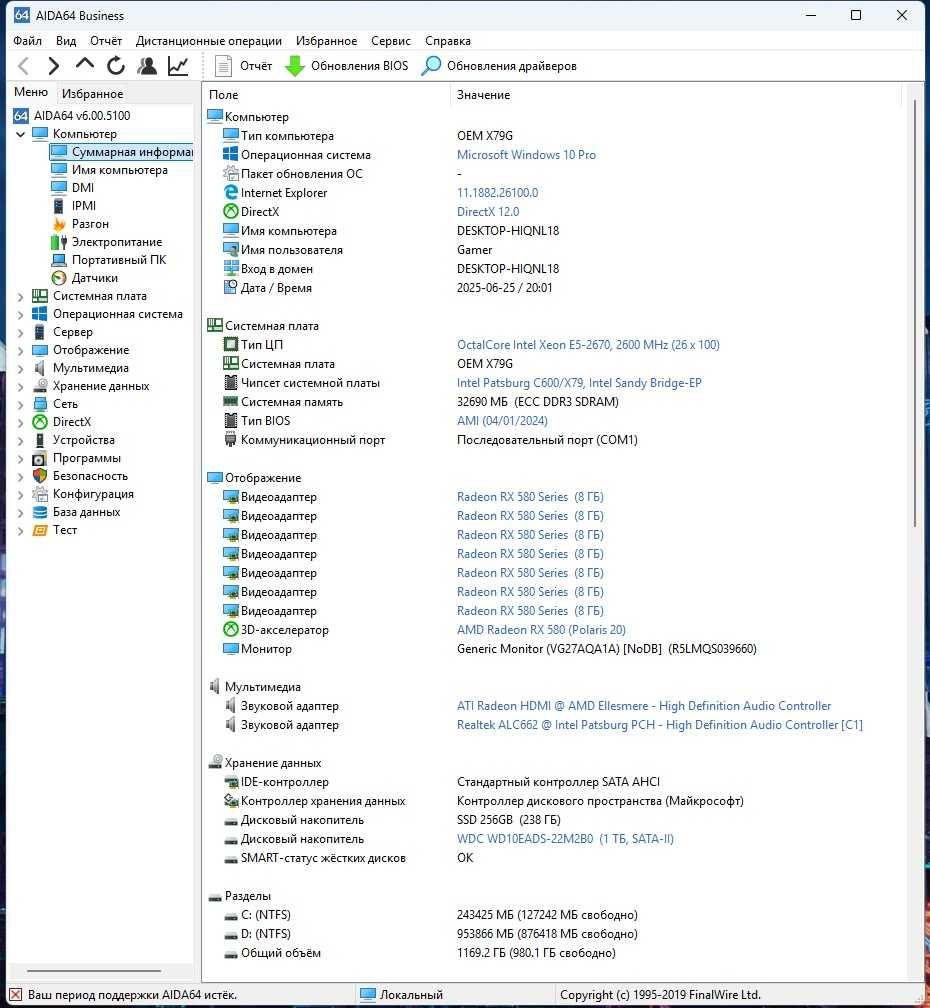The image size is (930, 1008).
Task: Expand the Программы tree node
Action: (x=21, y=458)
